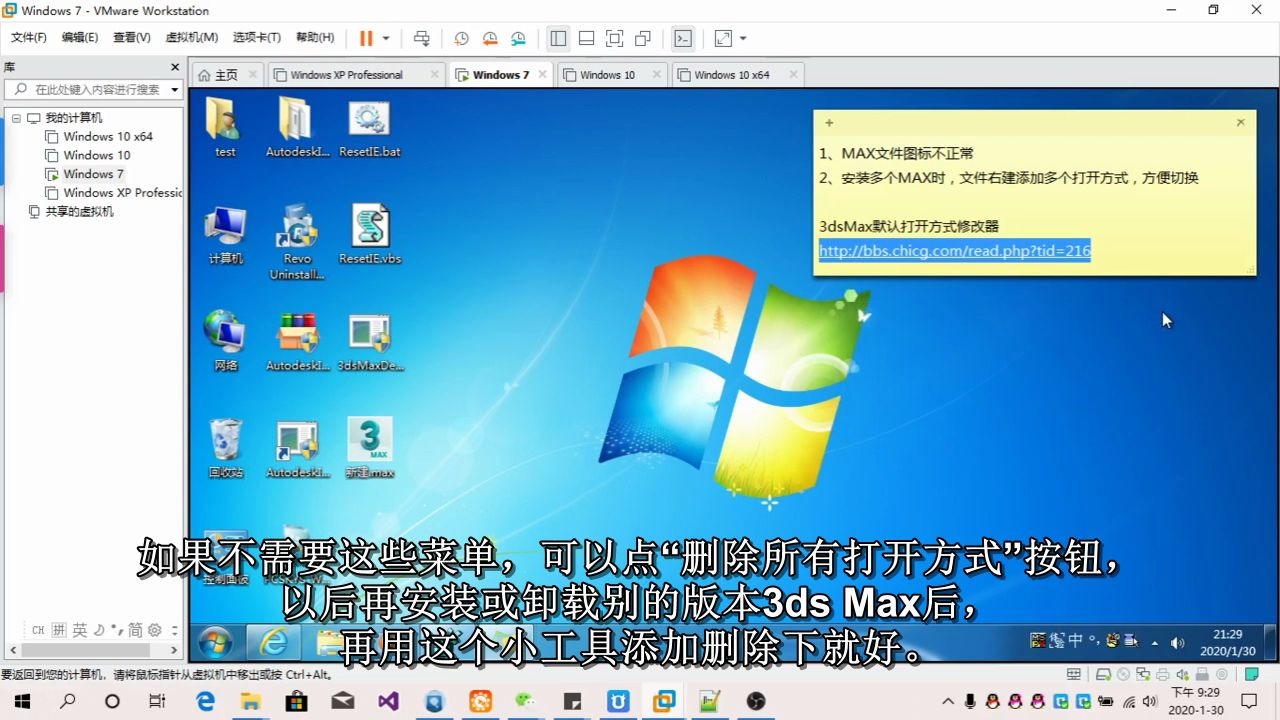Open the 文件(F) menu
1280x720 pixels.
pyautogui.click(x=28, y=37)
